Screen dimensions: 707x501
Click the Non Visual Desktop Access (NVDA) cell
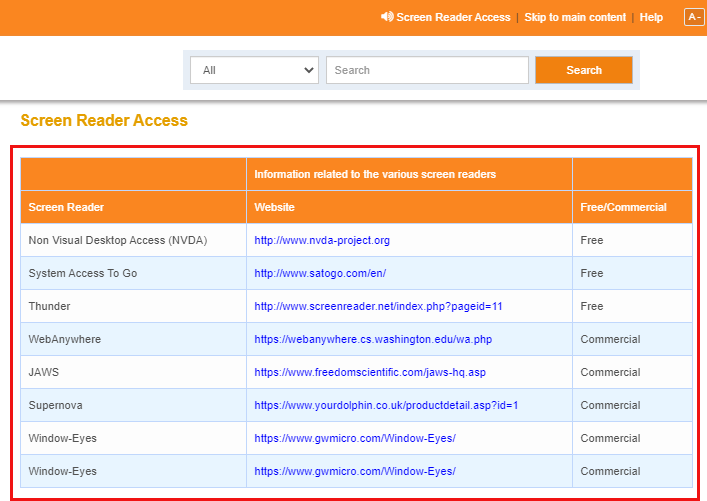click(x=133, y=240)
